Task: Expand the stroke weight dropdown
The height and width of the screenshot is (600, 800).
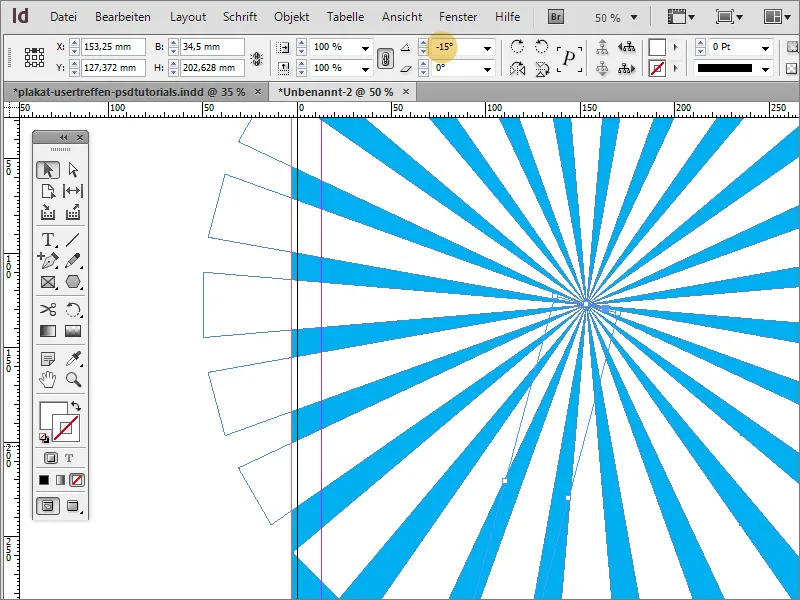Action: (764, 48)
